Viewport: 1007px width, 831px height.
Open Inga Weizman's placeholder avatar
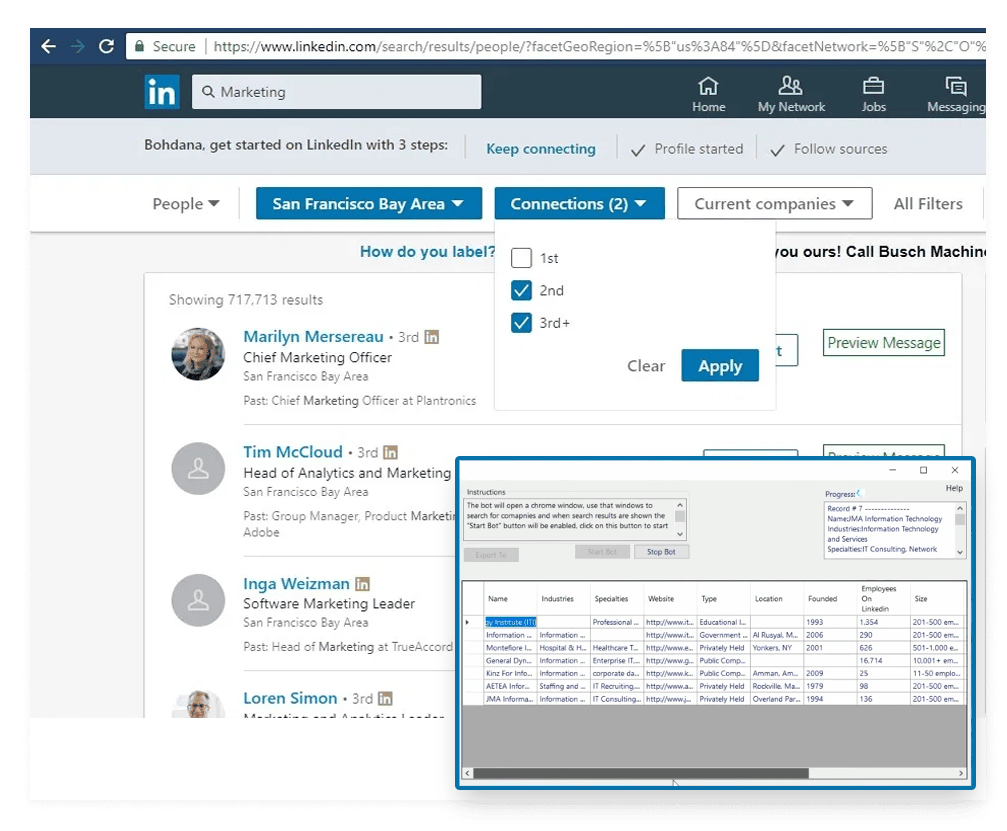(198, 600)
